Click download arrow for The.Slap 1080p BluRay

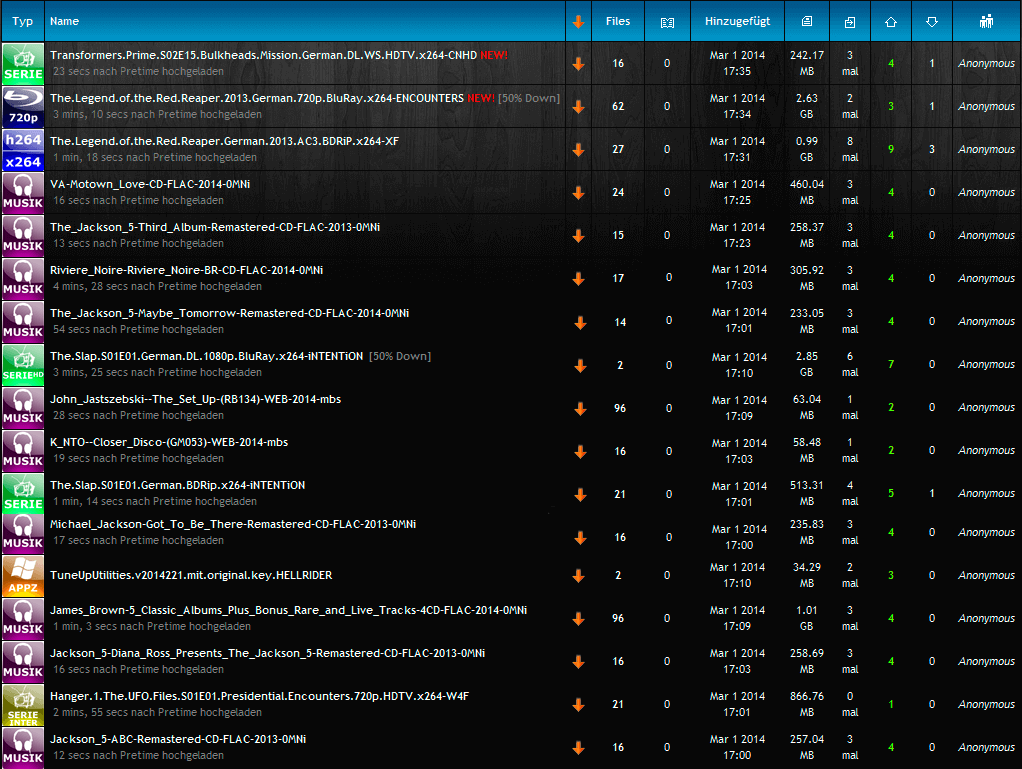pyautogui.click(x=580, y=366)
